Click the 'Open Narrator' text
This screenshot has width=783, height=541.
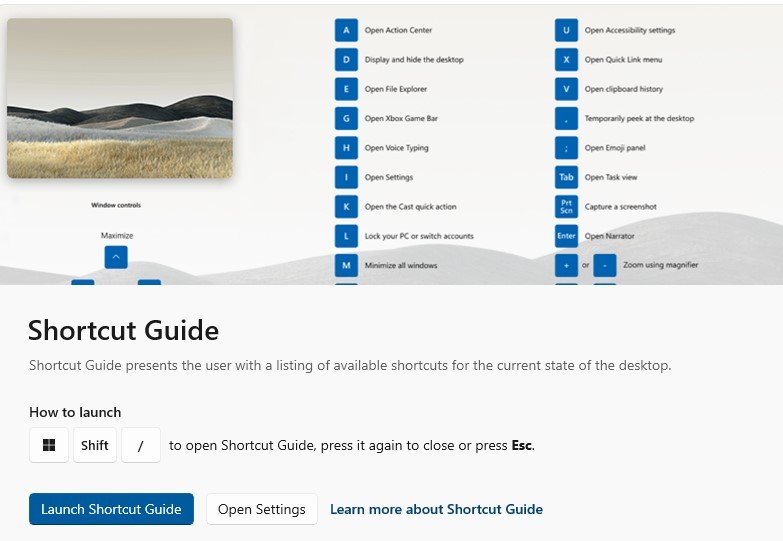609,236
